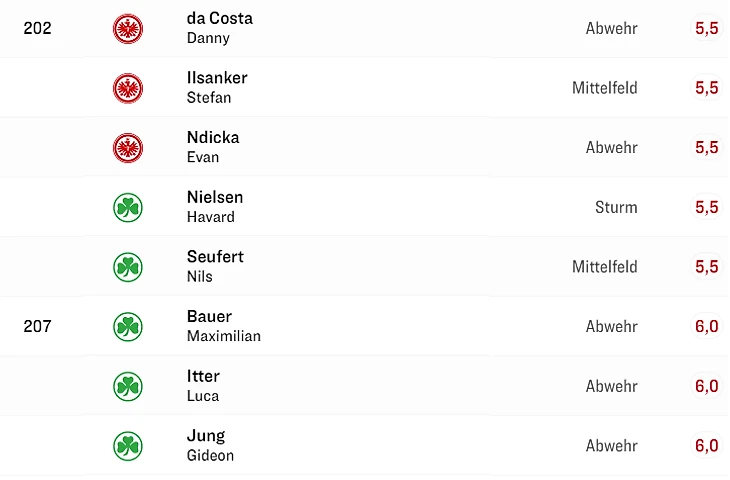Click Eintracht Frankfurt crest beside Ndicka
The image size is (730, 480).
tap(128, 148)
